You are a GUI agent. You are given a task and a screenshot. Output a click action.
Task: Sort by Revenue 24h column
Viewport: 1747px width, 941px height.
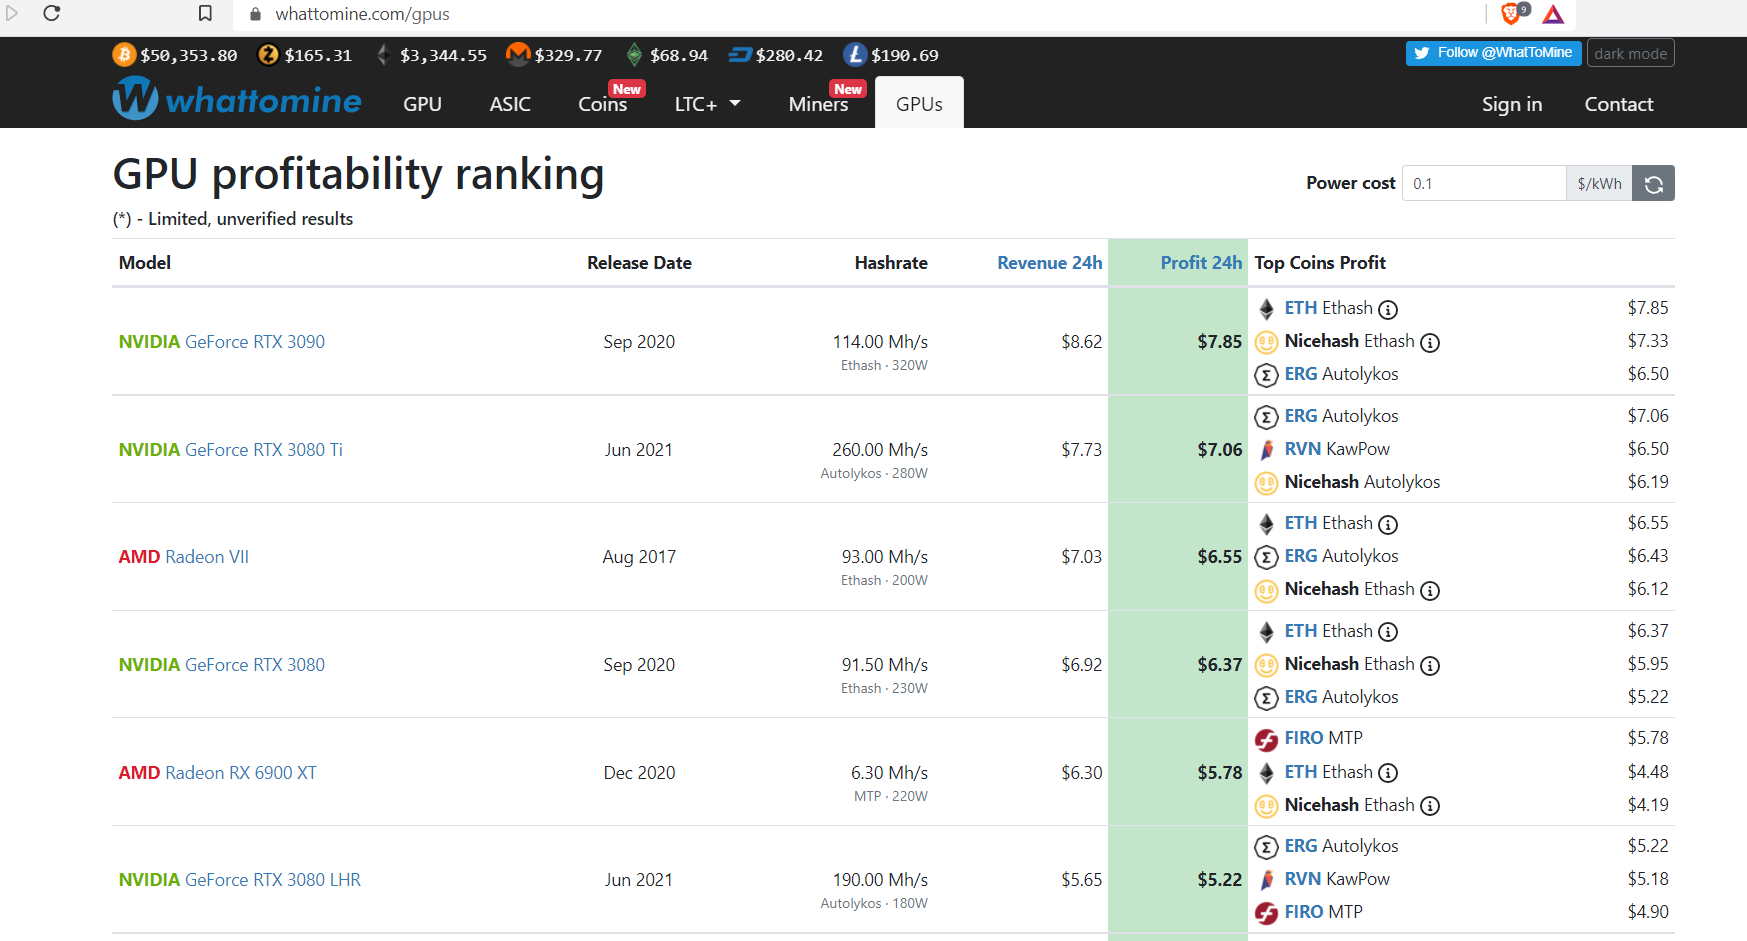[1050, 263]
